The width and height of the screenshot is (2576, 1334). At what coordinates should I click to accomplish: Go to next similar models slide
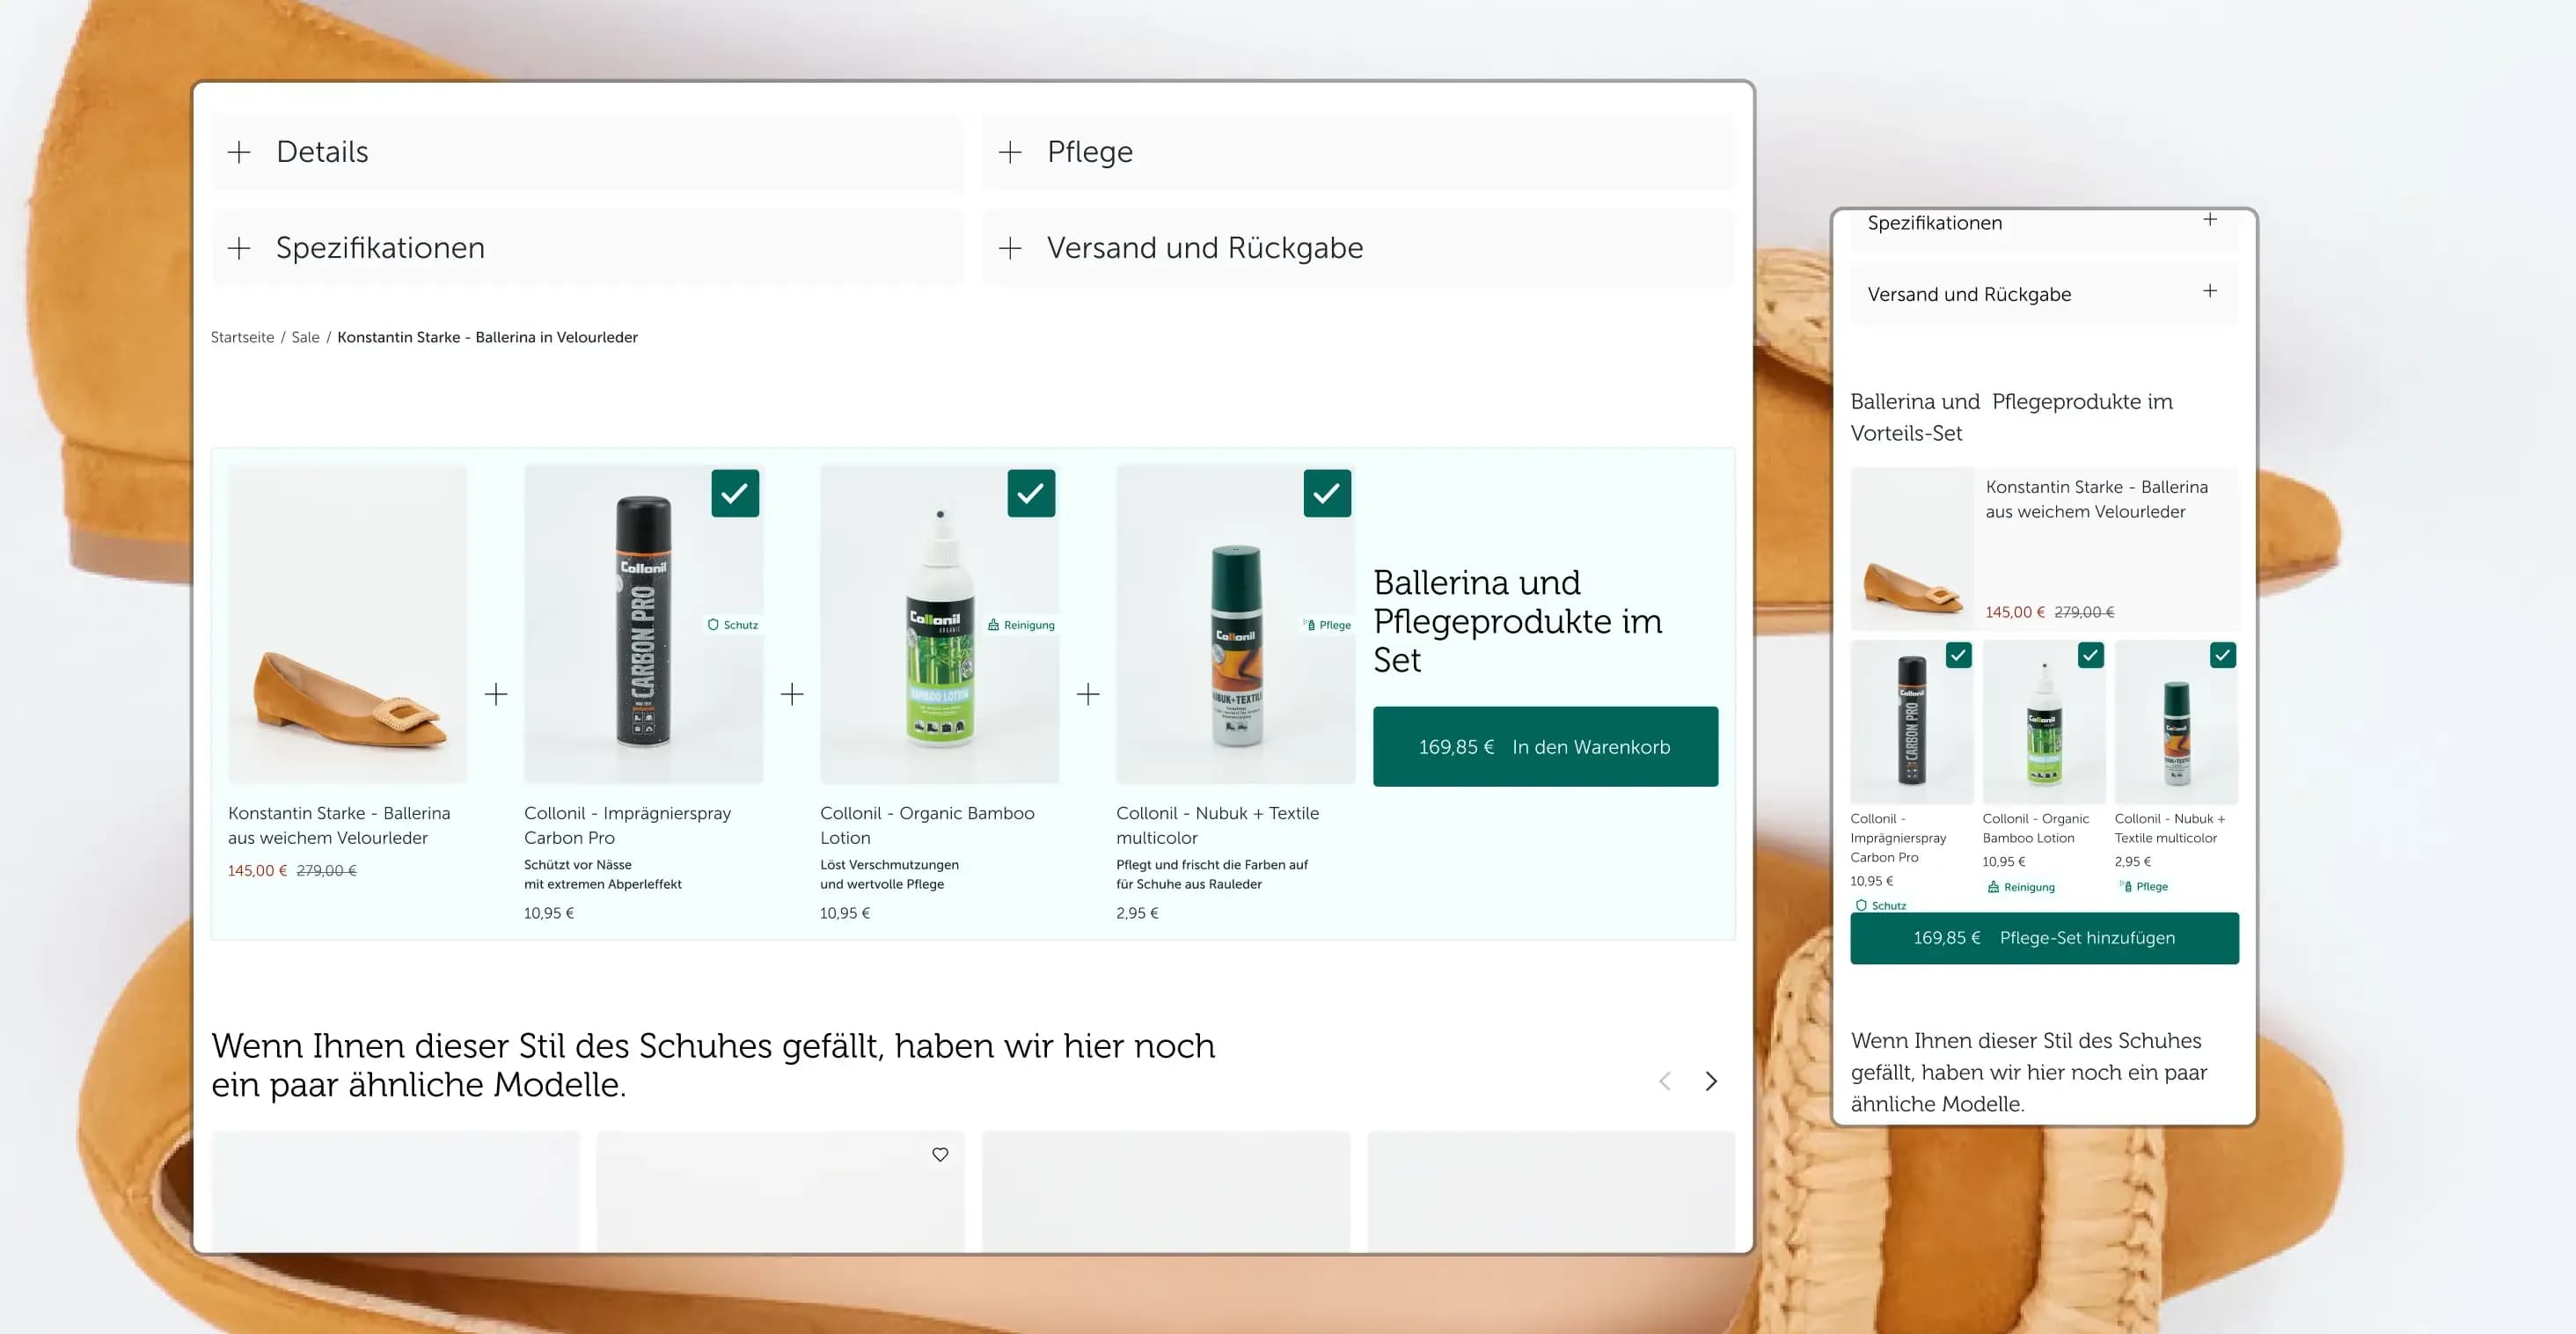coord(1711,1081)
